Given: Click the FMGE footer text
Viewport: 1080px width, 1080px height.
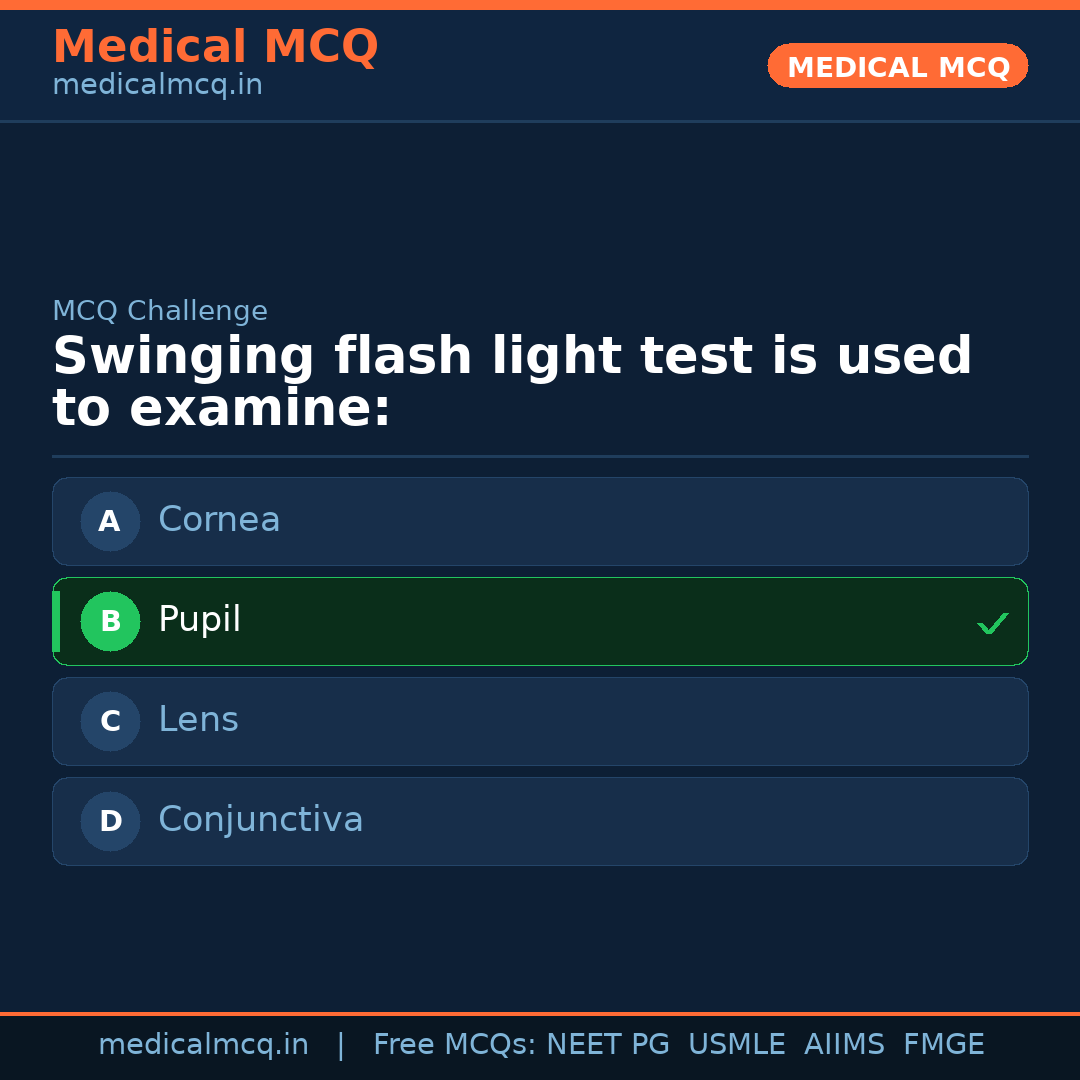Looking at the screenshot, I should pos(943,1045).
